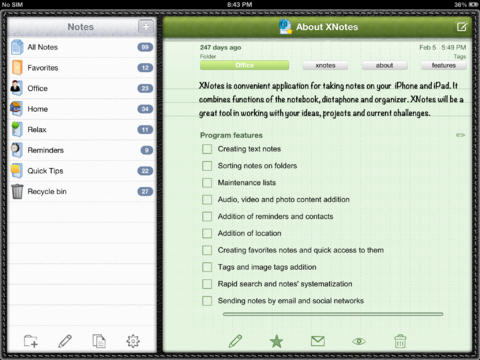
Task: Toggle view mode with the eye icon
Action: (359, 341)
